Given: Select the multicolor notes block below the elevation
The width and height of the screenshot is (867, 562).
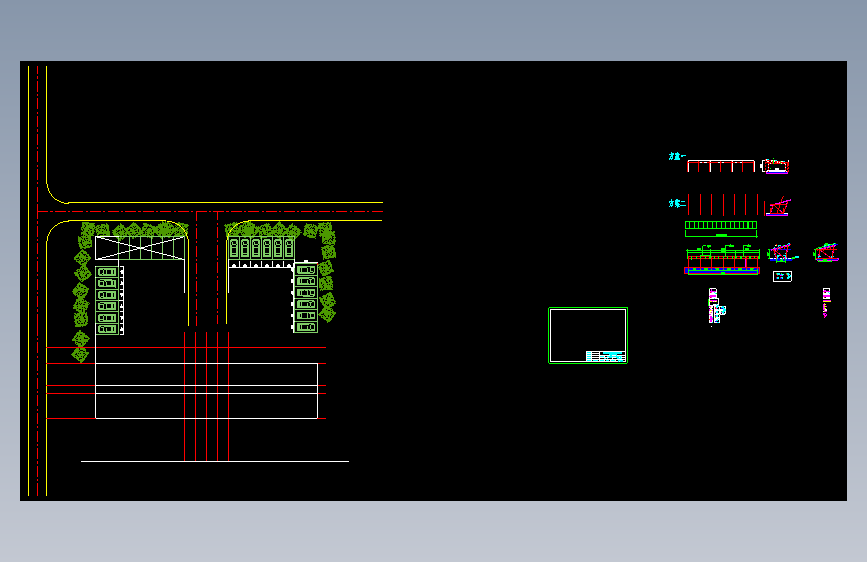Looking at the screenshot, I should (x=717, y=306).
